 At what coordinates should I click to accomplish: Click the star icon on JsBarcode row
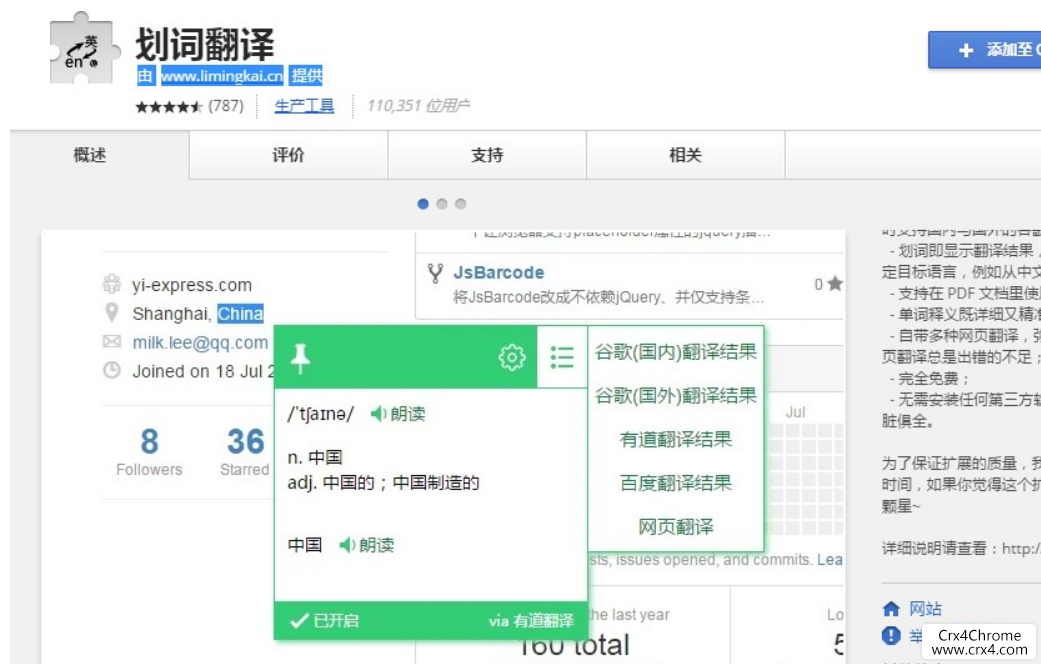(x=835, y=284)
